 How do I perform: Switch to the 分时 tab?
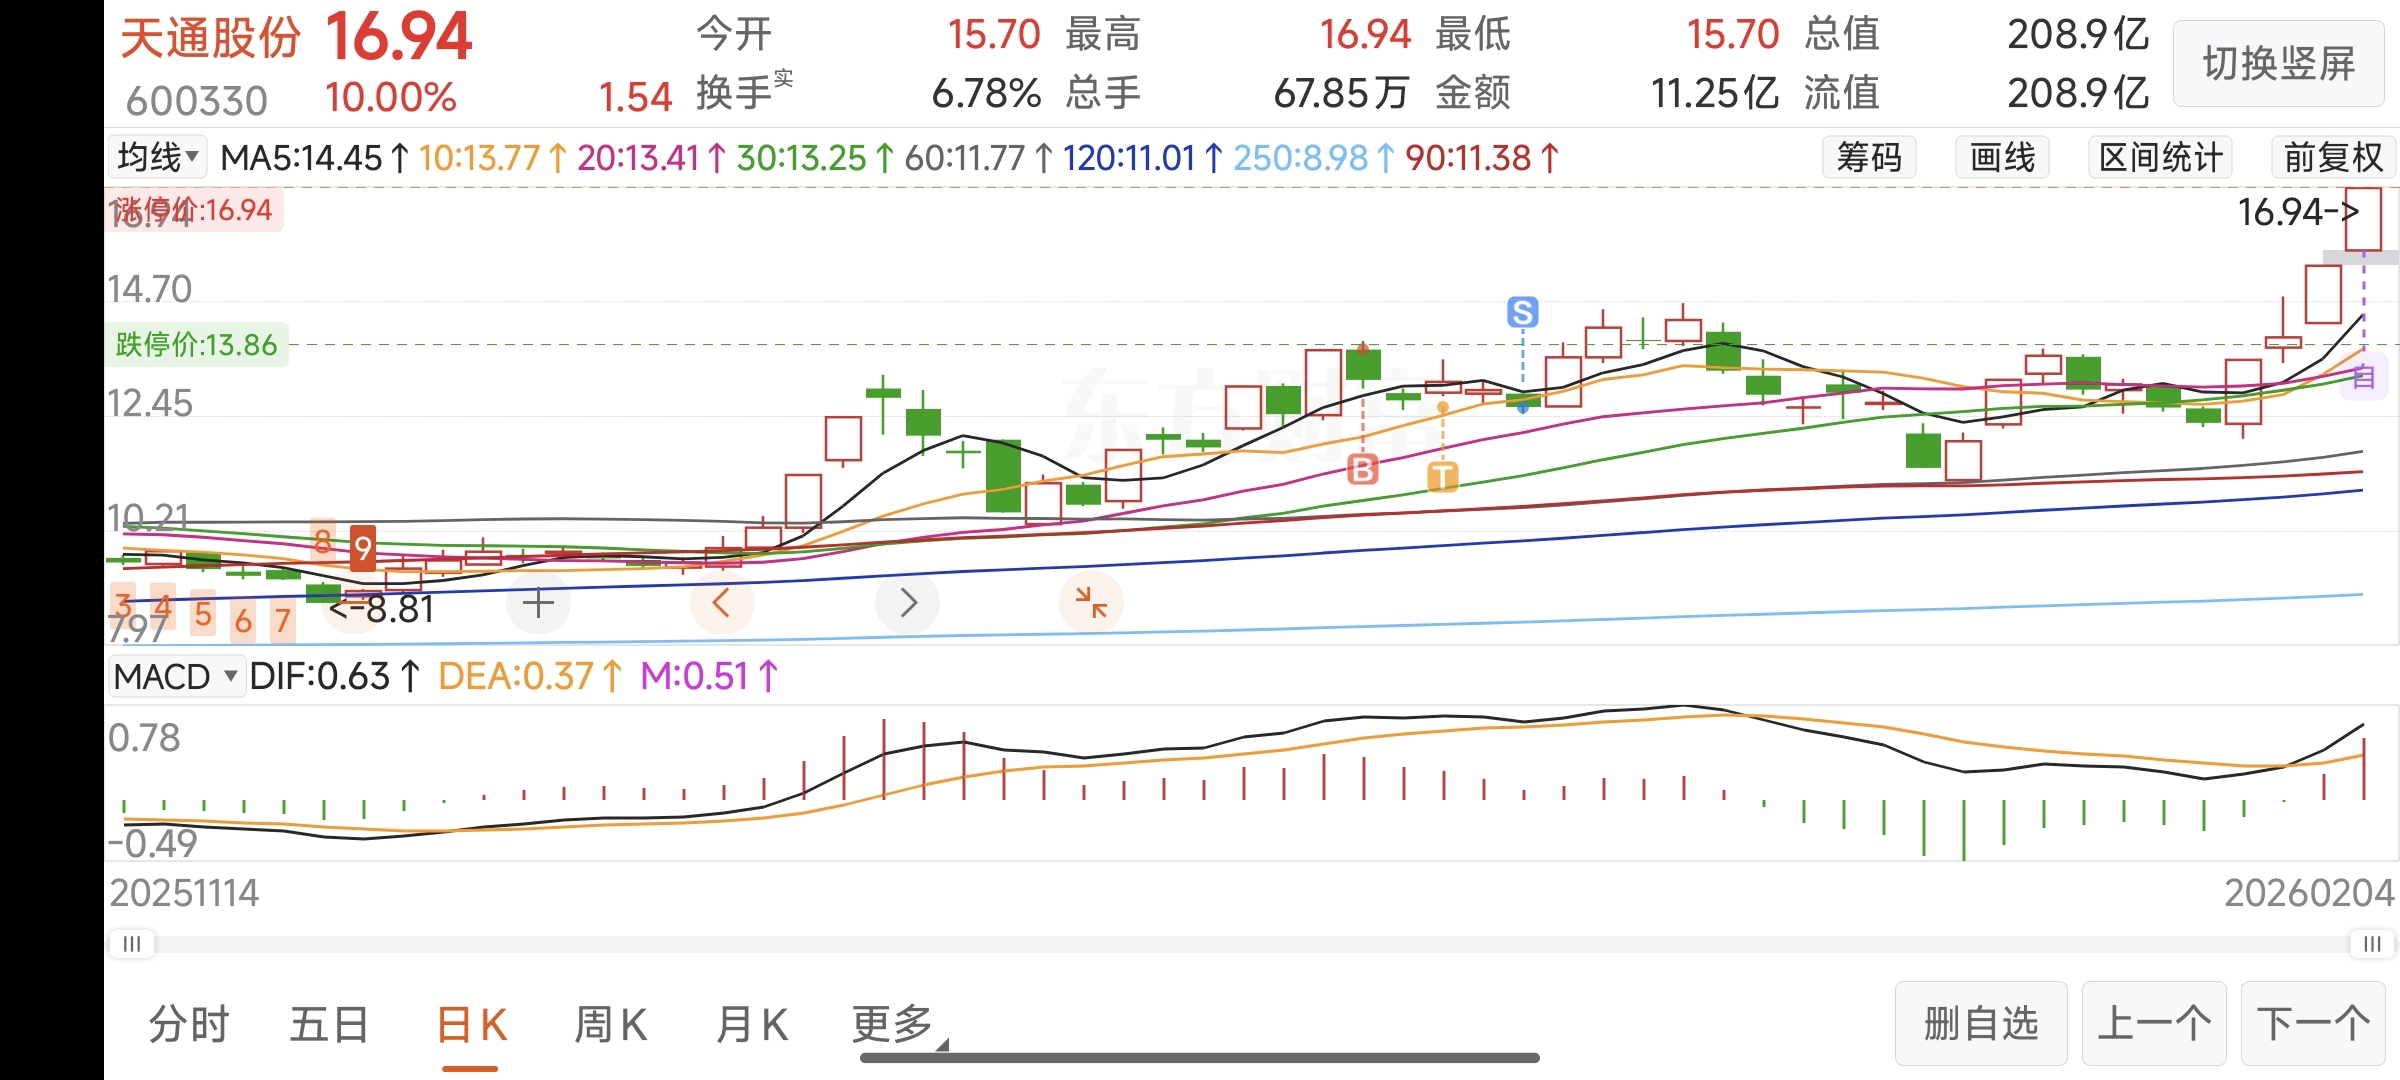[189, 1025]
